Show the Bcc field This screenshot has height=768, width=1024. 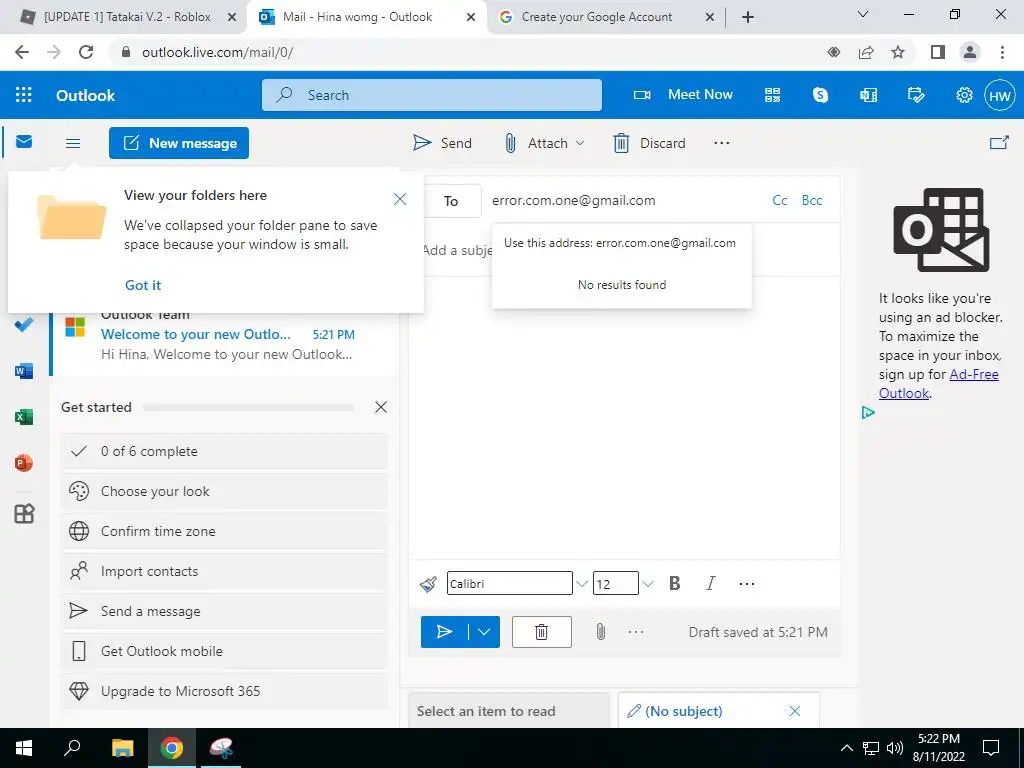click(812, 200)
